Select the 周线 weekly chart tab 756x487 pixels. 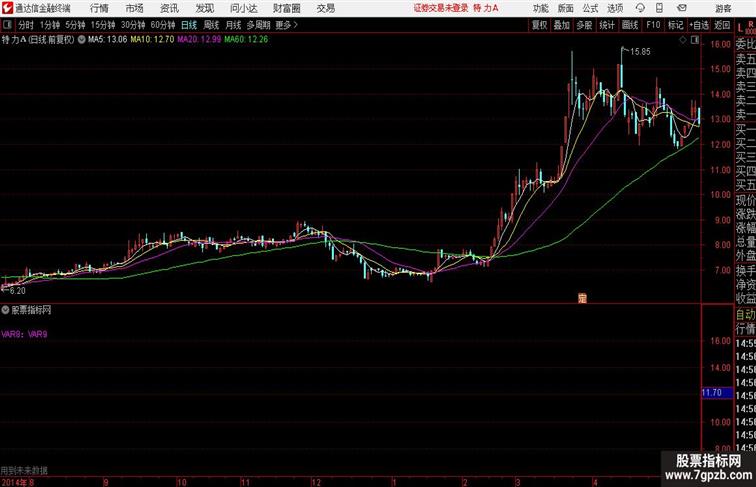click(211, 25)
